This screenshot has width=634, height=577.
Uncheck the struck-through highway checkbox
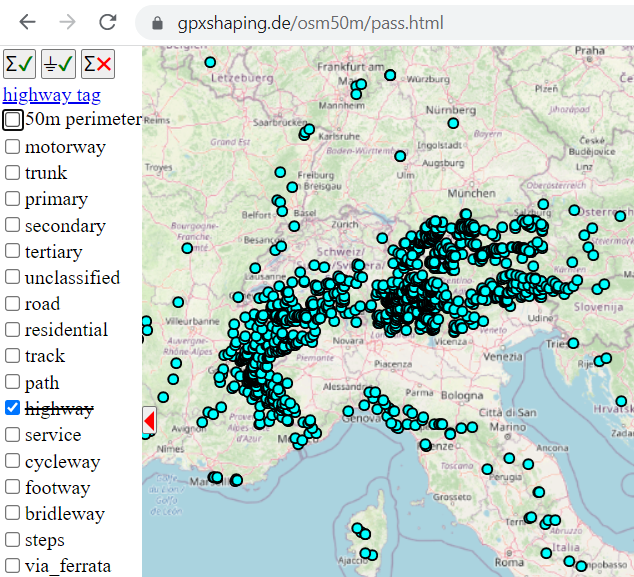click(13, 408)
